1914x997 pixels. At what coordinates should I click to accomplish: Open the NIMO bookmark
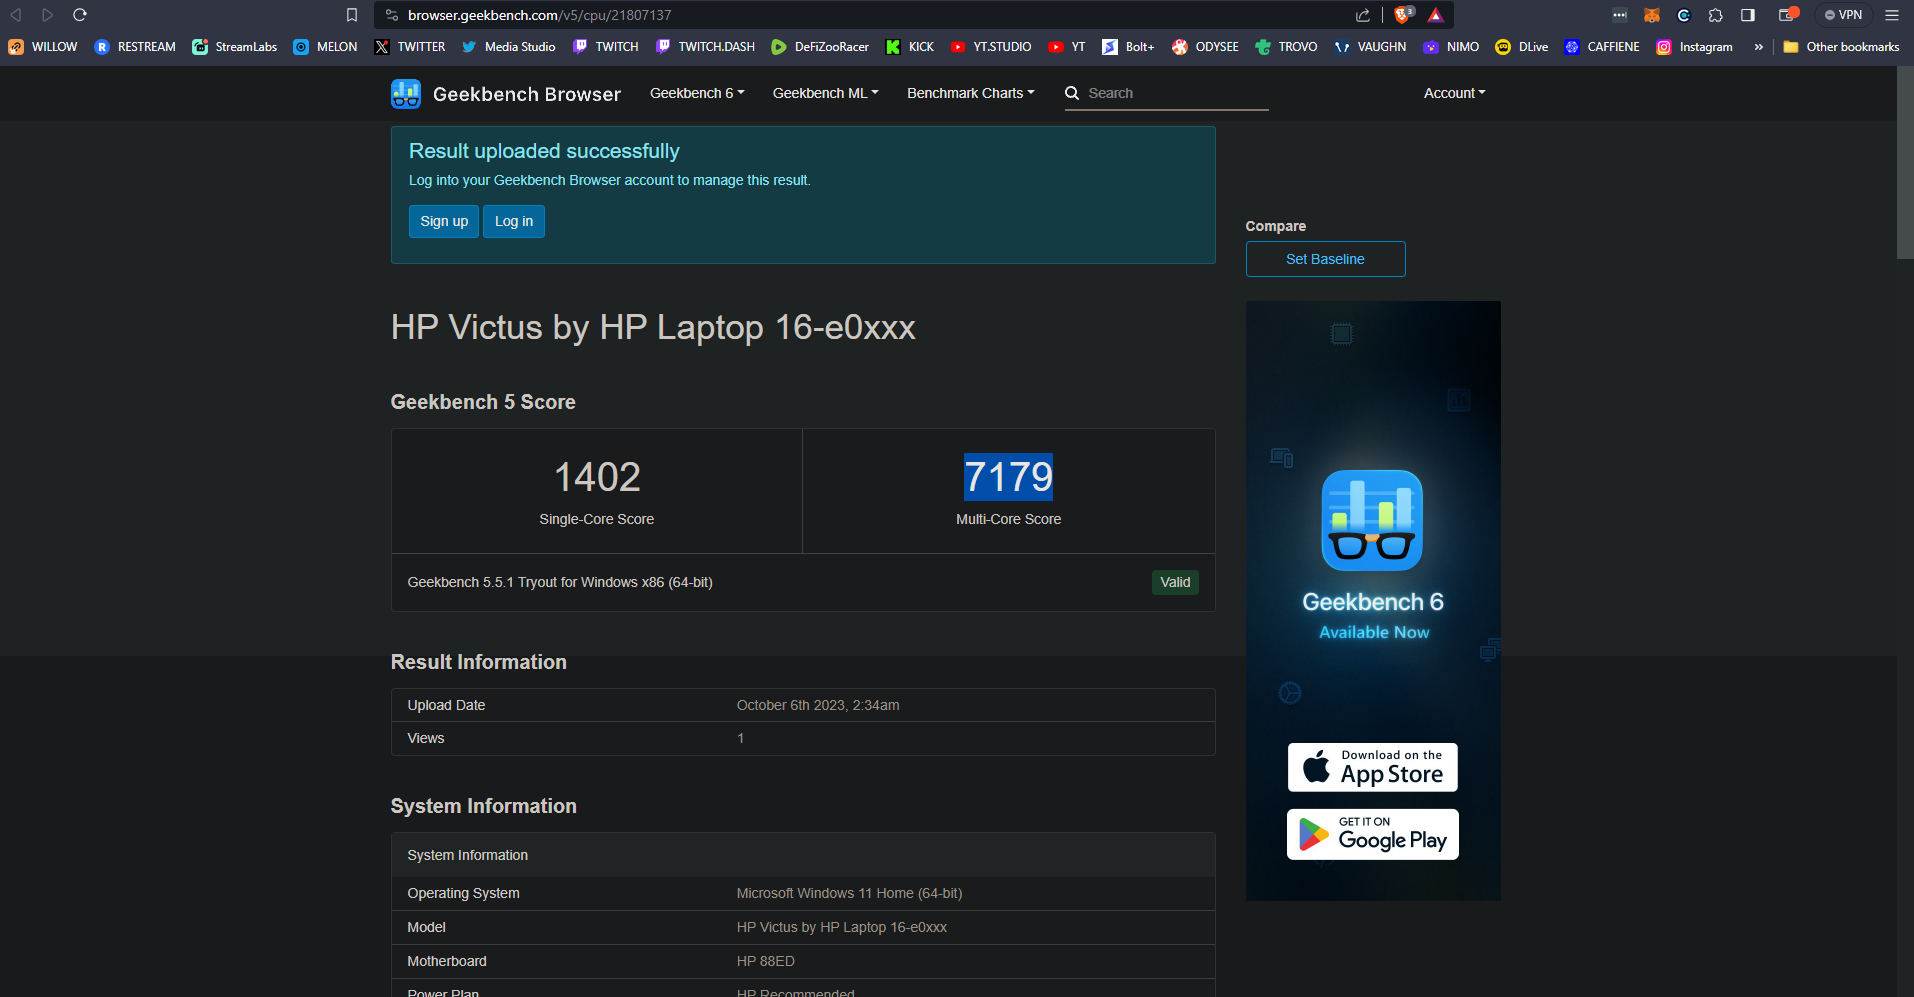tap(1451, 47)
